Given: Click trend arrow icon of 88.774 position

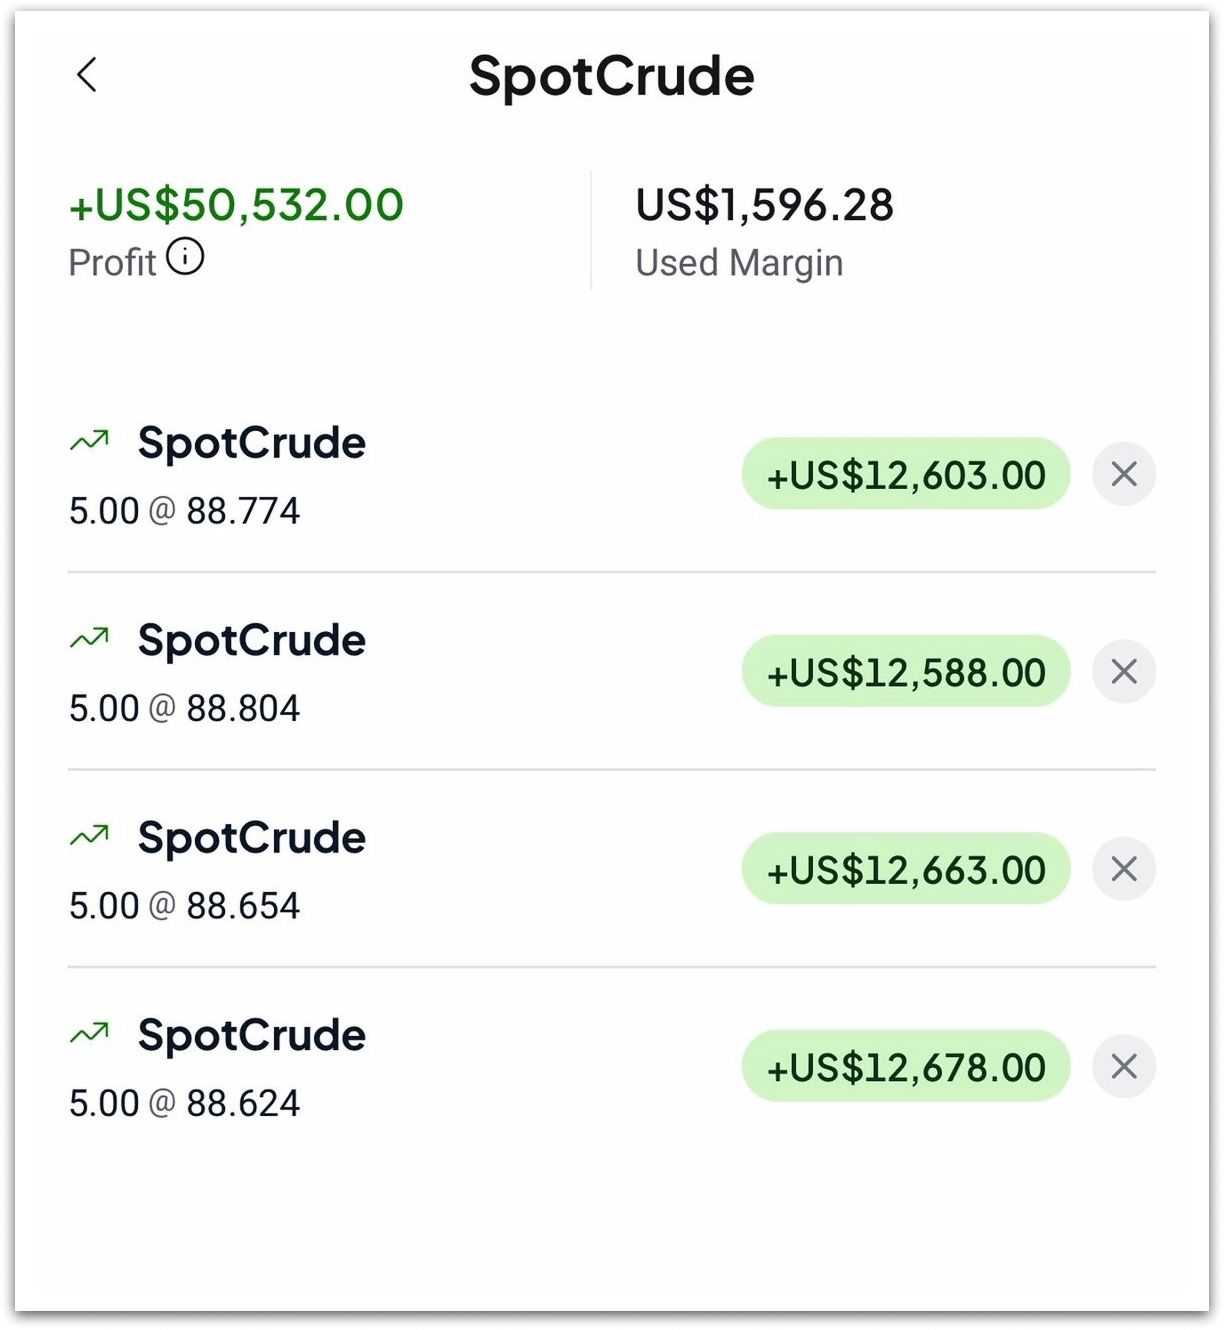Looking at the screenshot, I should click(x=90, y=441).
